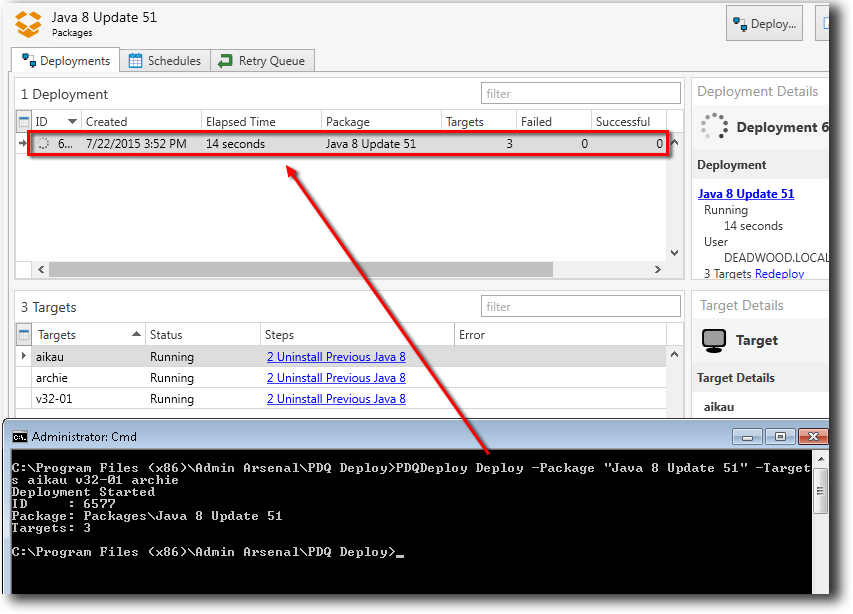Open the Retry Queue tab

tap(262, 61)
